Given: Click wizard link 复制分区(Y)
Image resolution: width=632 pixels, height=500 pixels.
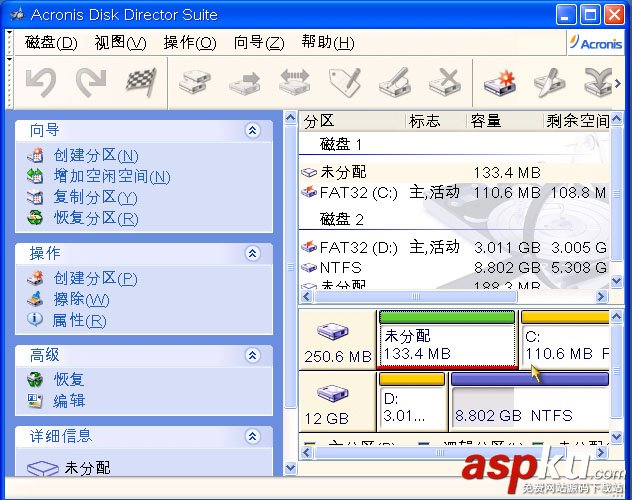Looking at the screenshot, I should (96, 197).
